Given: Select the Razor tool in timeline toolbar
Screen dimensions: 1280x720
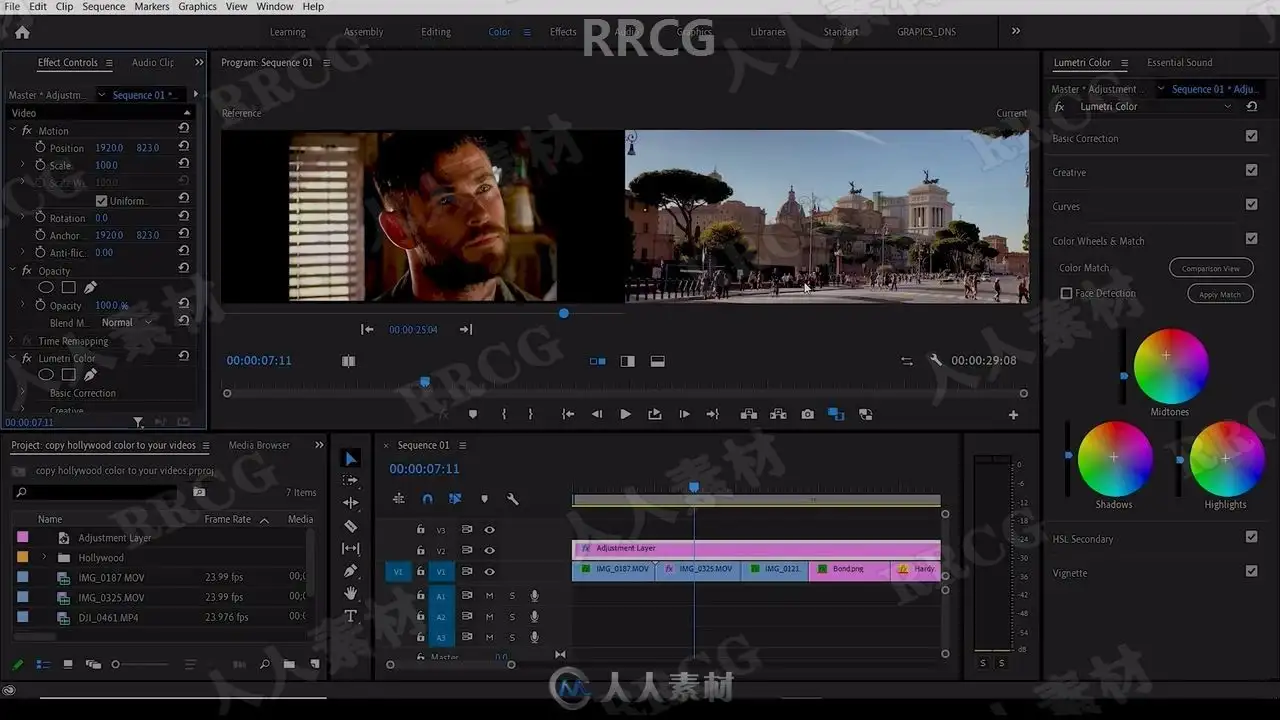Looking at the screenshot, I should [x=350, y=526].
